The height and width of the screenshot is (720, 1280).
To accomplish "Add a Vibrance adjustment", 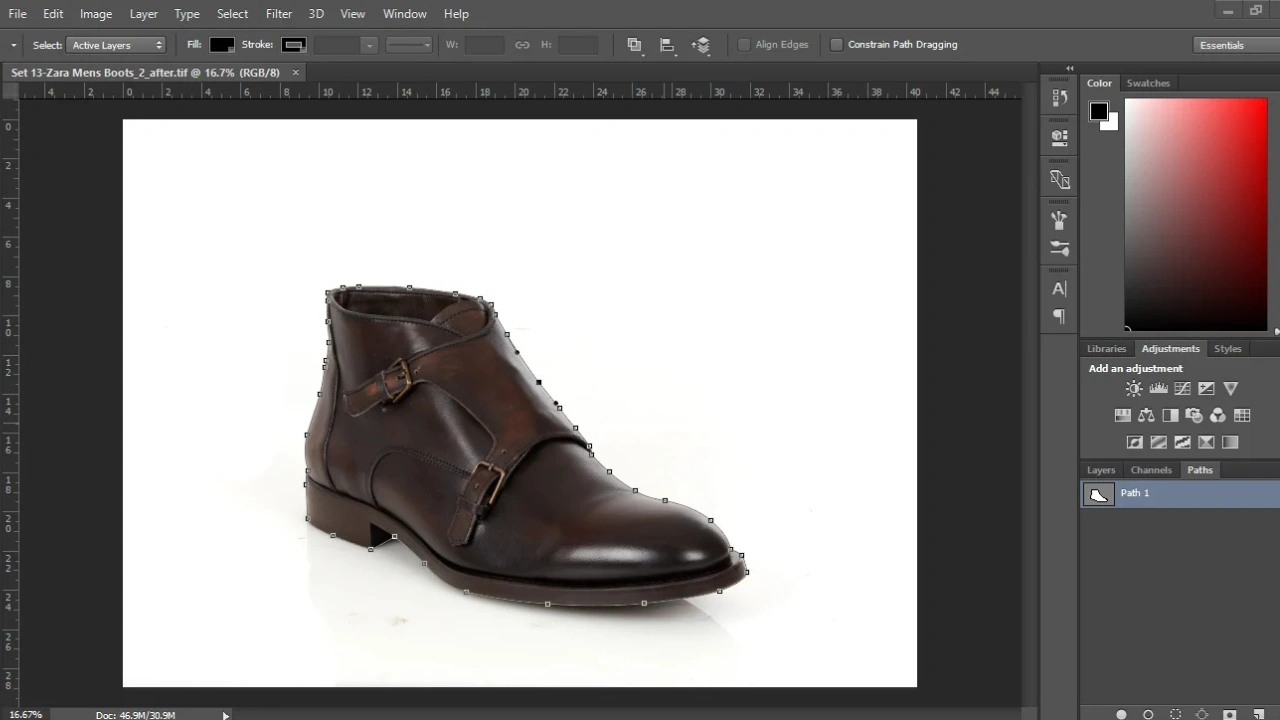I will tap(1231, 389).
